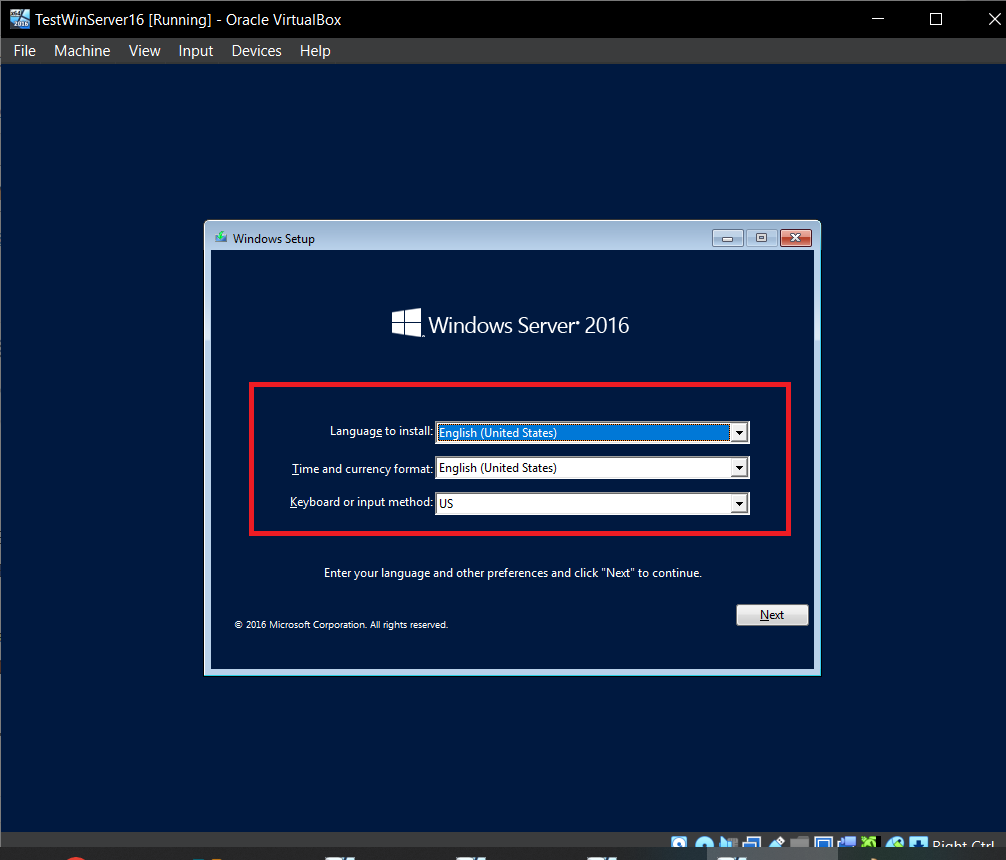Open the File menu
This screenshot has height=860, width=1006.
25,51
